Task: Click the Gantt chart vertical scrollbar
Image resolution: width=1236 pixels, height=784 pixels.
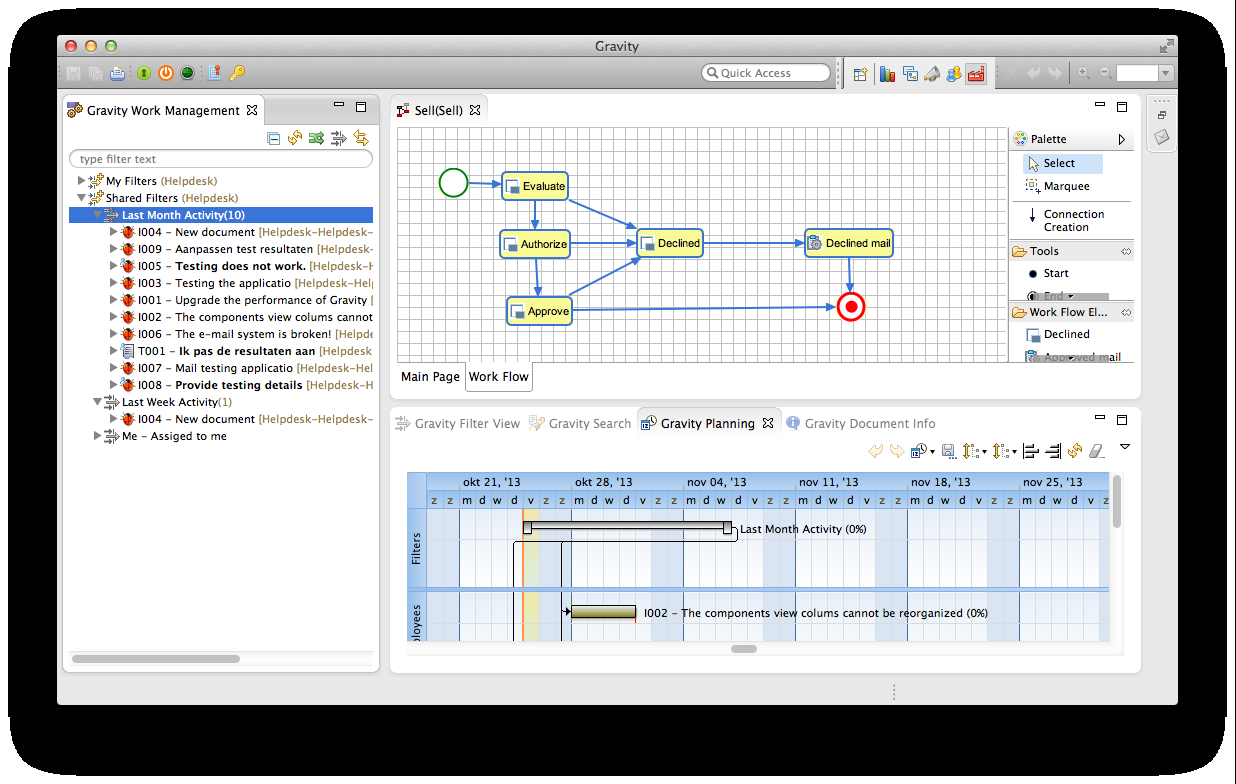Action: click(1117, 500)
